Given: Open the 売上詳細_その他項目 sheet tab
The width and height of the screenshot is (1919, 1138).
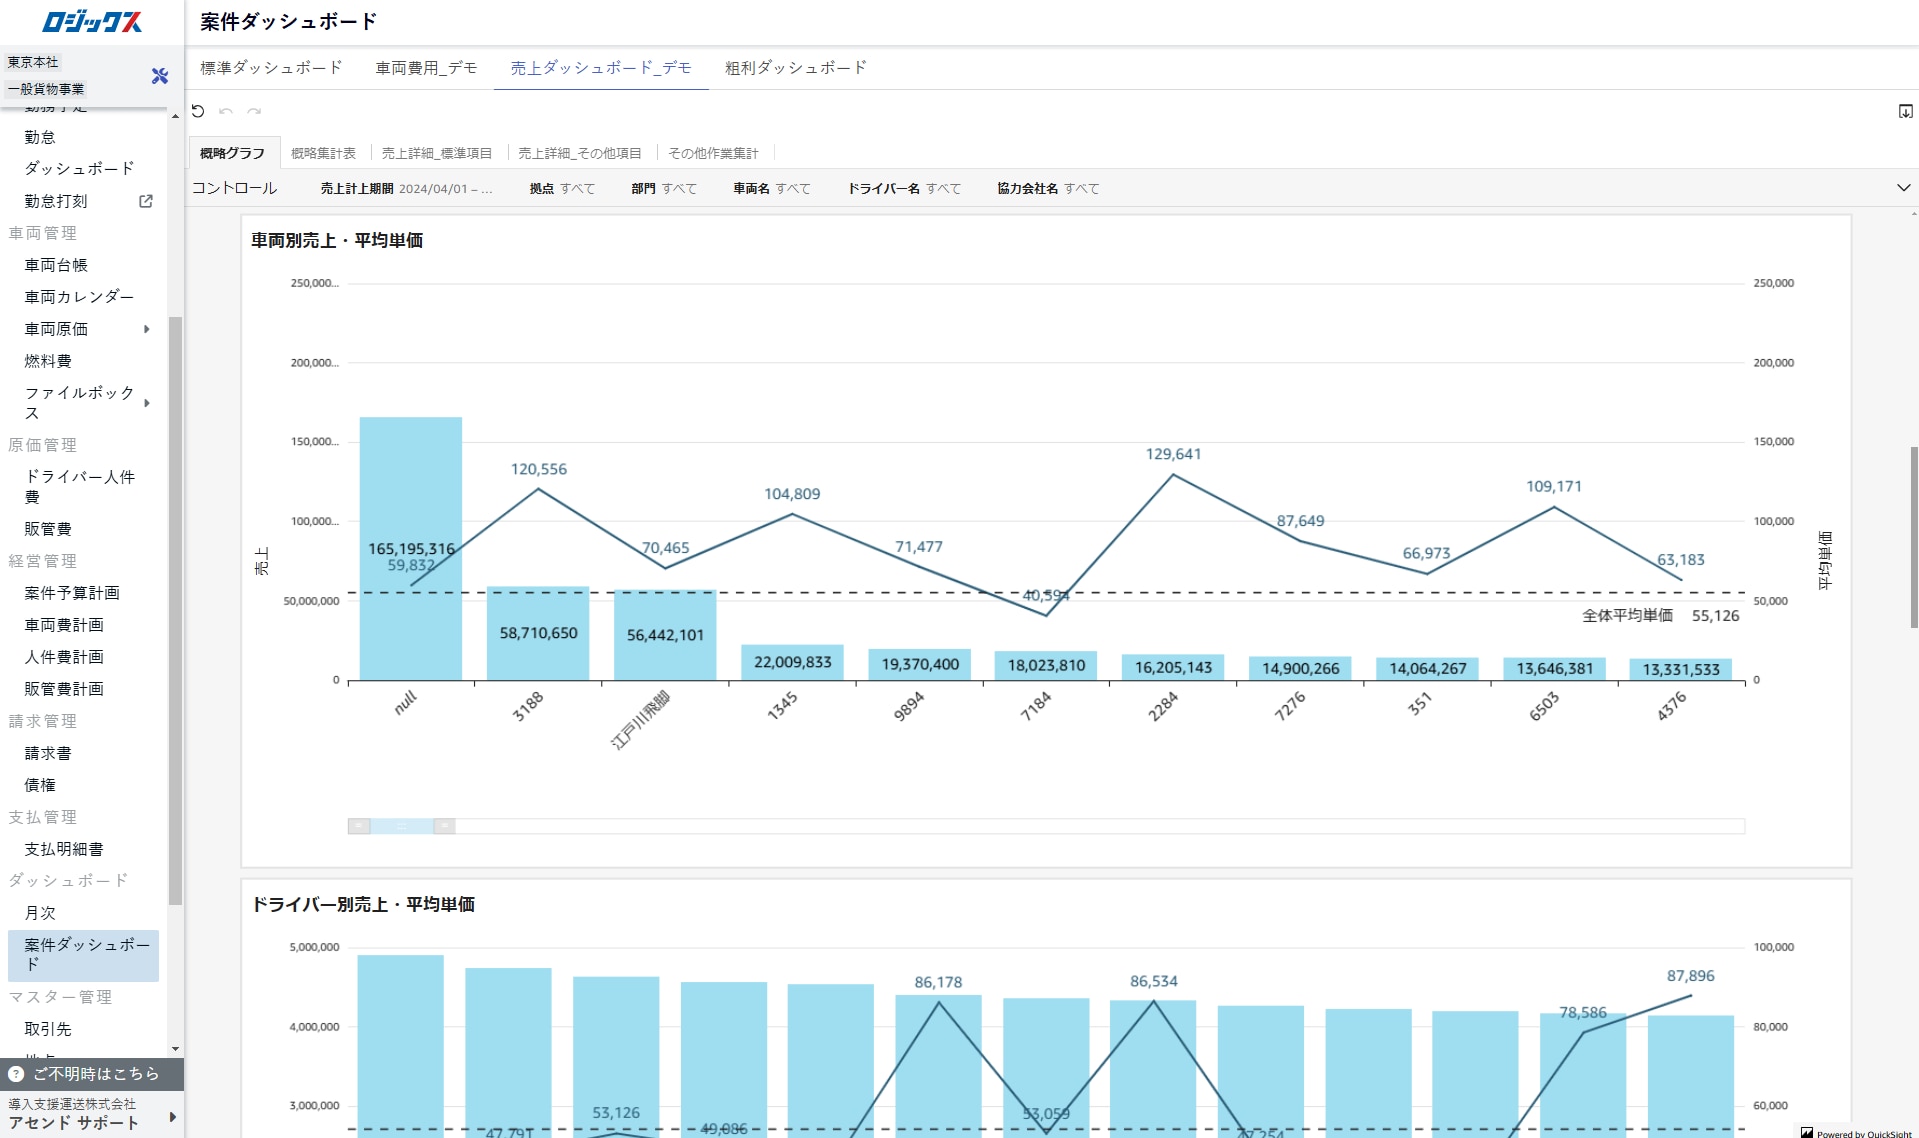Looking at the screenshot, I should coord(580,153).
